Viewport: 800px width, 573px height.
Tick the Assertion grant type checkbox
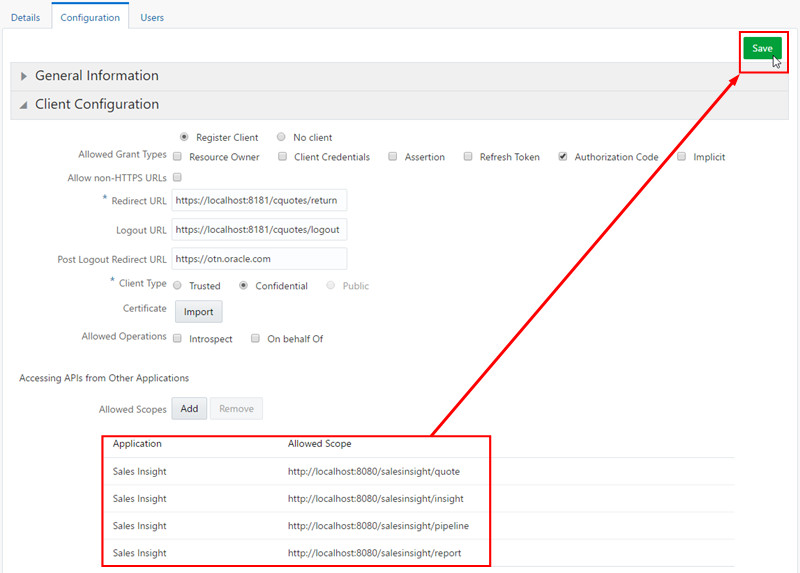392,156
